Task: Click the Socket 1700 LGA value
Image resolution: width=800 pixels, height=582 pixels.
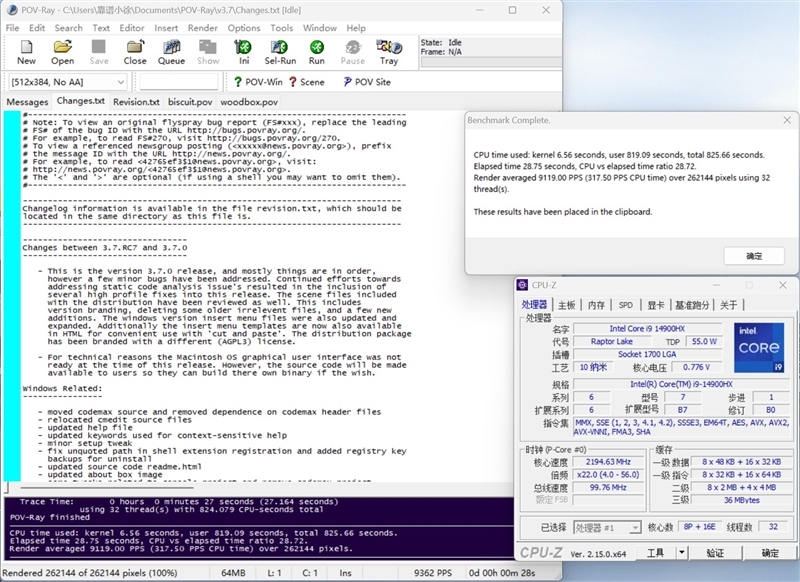Action: 647,354
